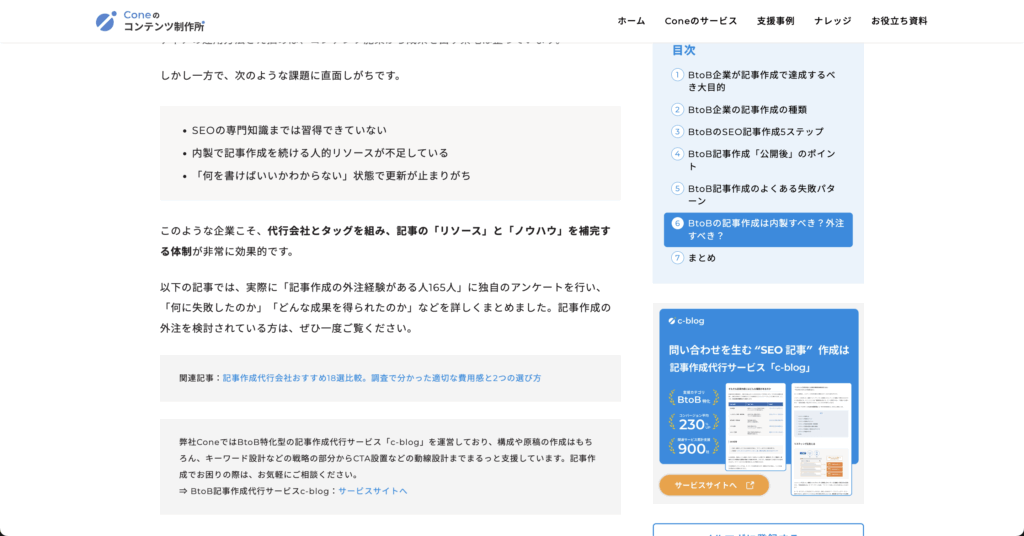Click the c-blog logo in banner
This screenshot has width=1024, height=536.
point(686,321)
